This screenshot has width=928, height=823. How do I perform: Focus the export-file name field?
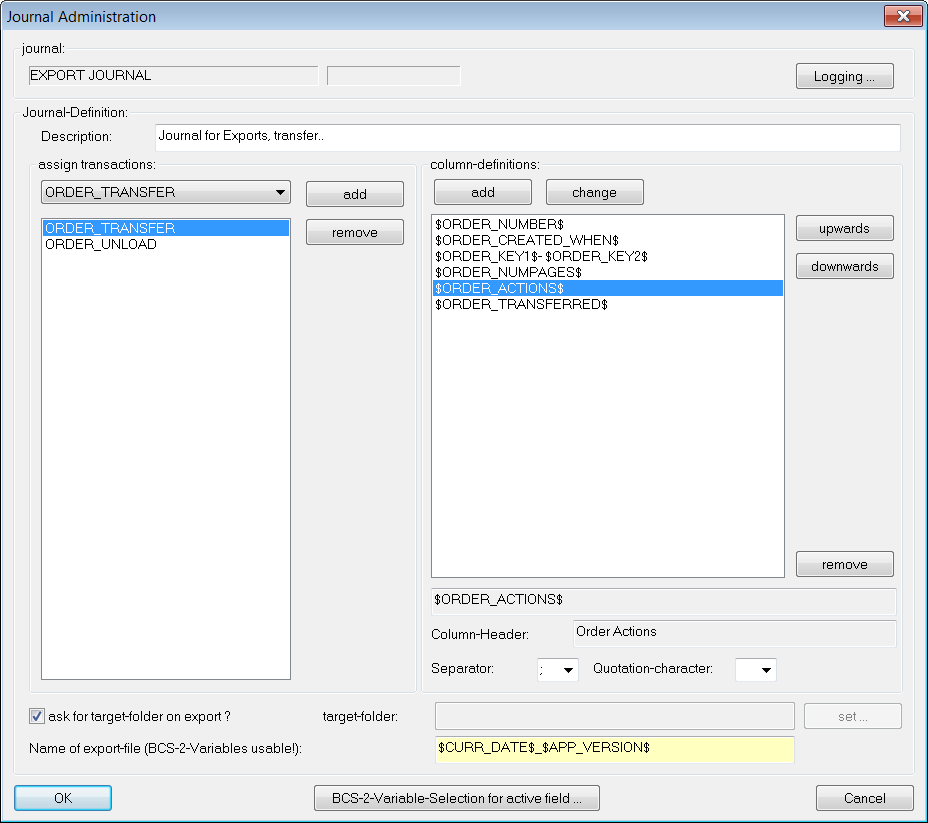(614, 749)
